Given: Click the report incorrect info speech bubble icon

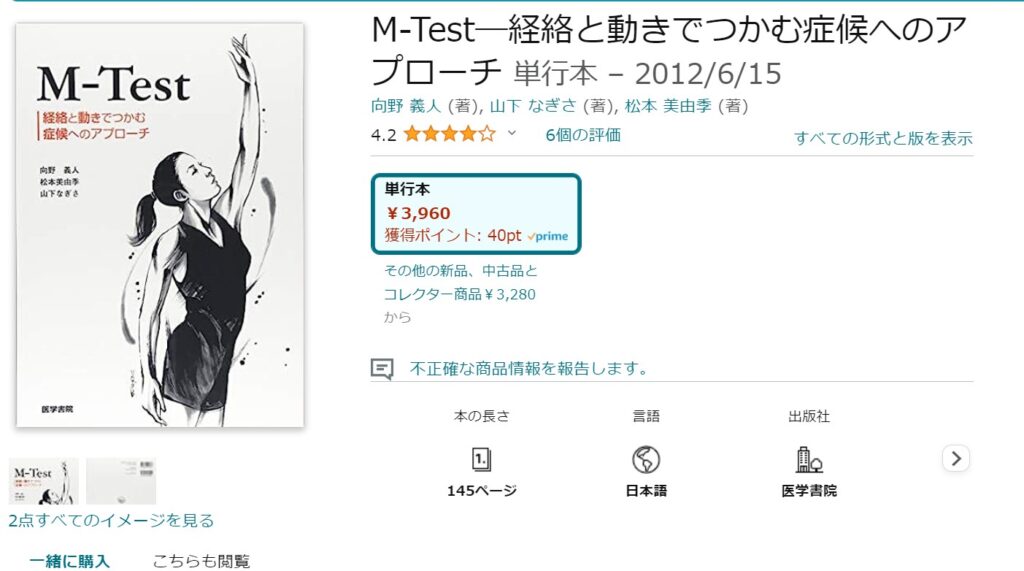Looking at the screenshot, I should point(382,369).
